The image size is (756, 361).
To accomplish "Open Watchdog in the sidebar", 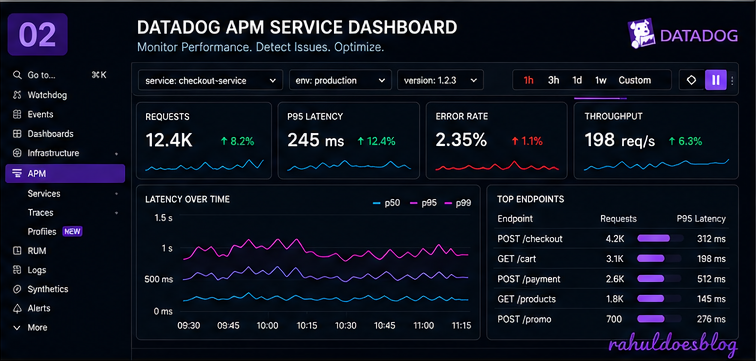I will 47,95.
